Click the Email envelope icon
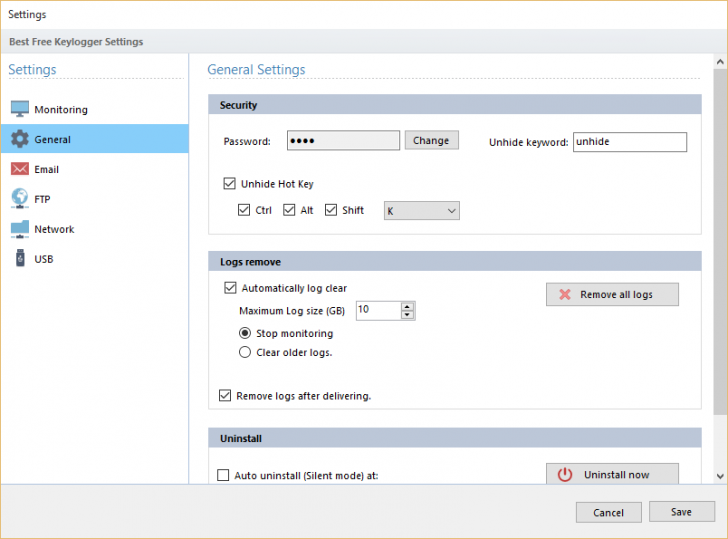 click(20, 169)
